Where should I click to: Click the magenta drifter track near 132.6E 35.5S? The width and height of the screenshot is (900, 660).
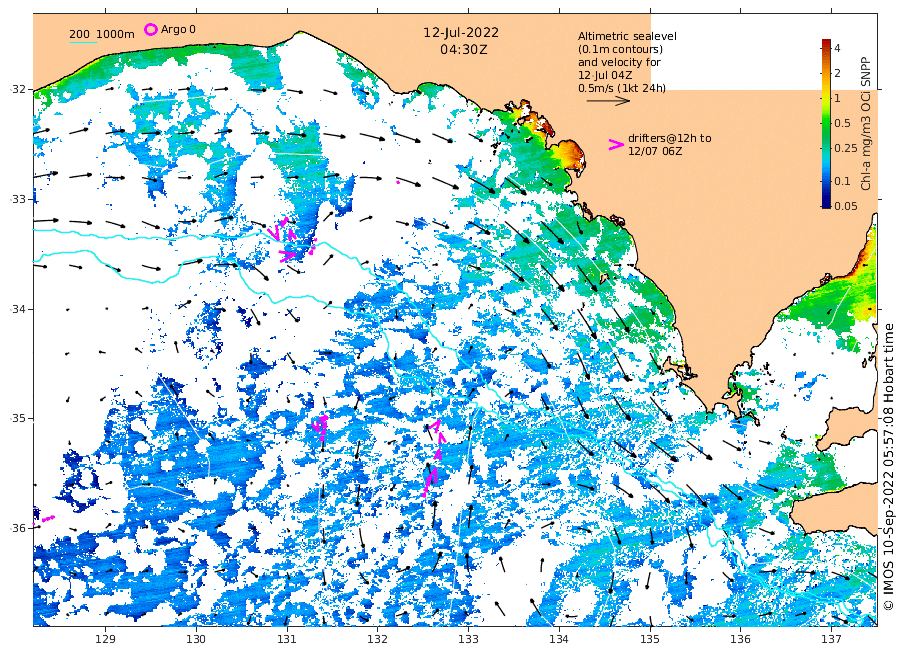pyautogui.click(x=433, y=458)
